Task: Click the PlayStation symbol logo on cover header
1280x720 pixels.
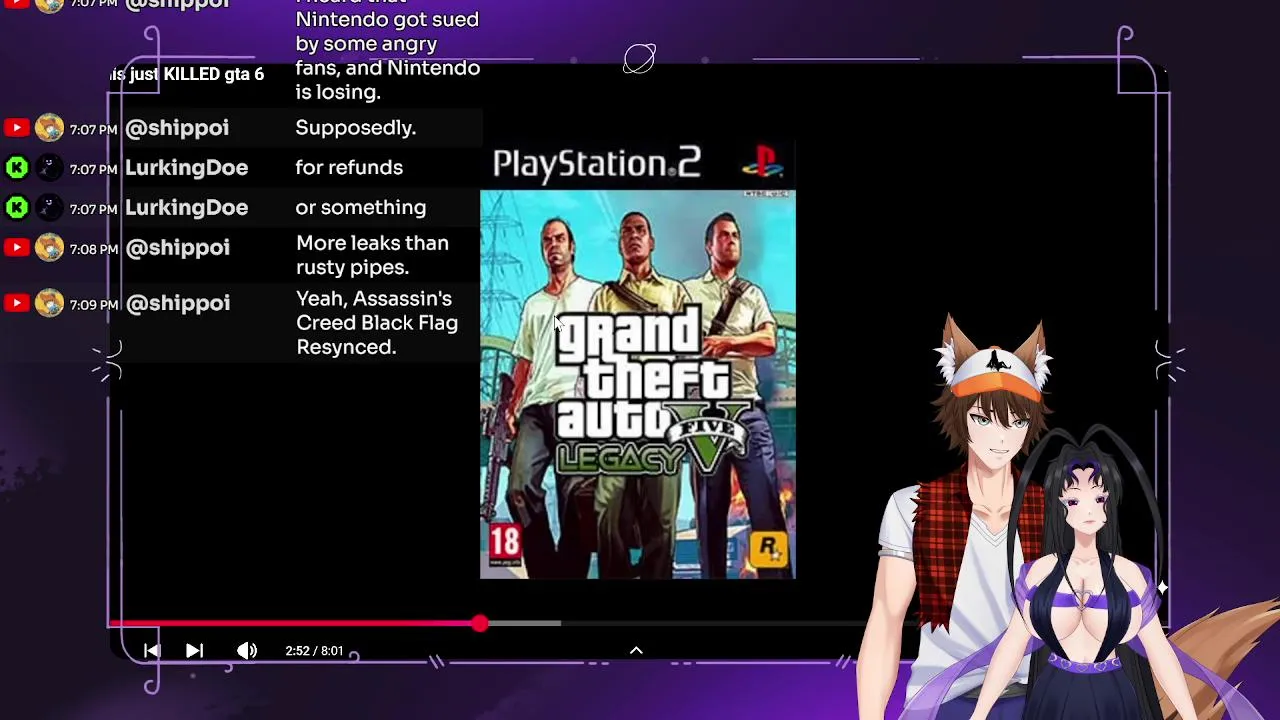Action: click(x=763, y=163)
